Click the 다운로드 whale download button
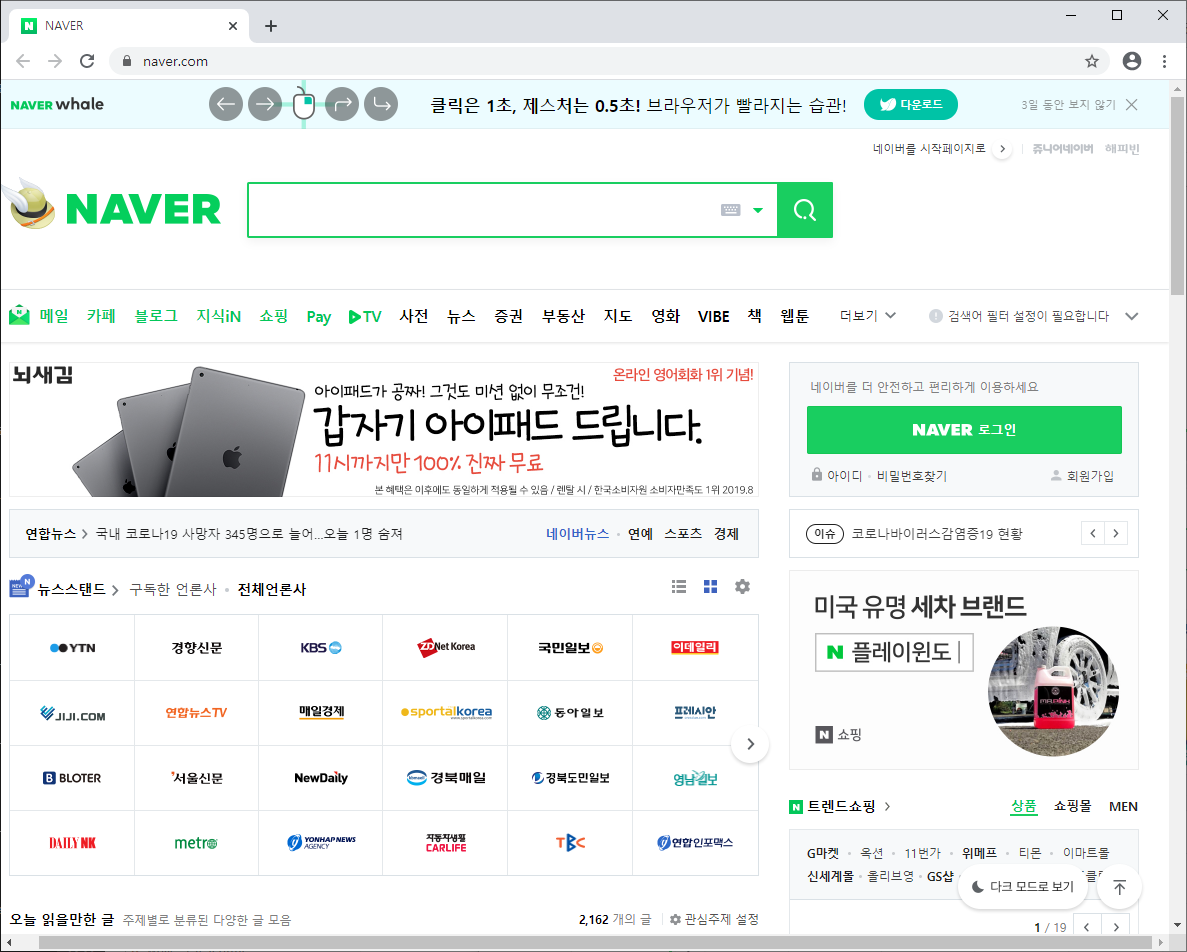This screenshot has width=1187, height=952. click(911, 104)
